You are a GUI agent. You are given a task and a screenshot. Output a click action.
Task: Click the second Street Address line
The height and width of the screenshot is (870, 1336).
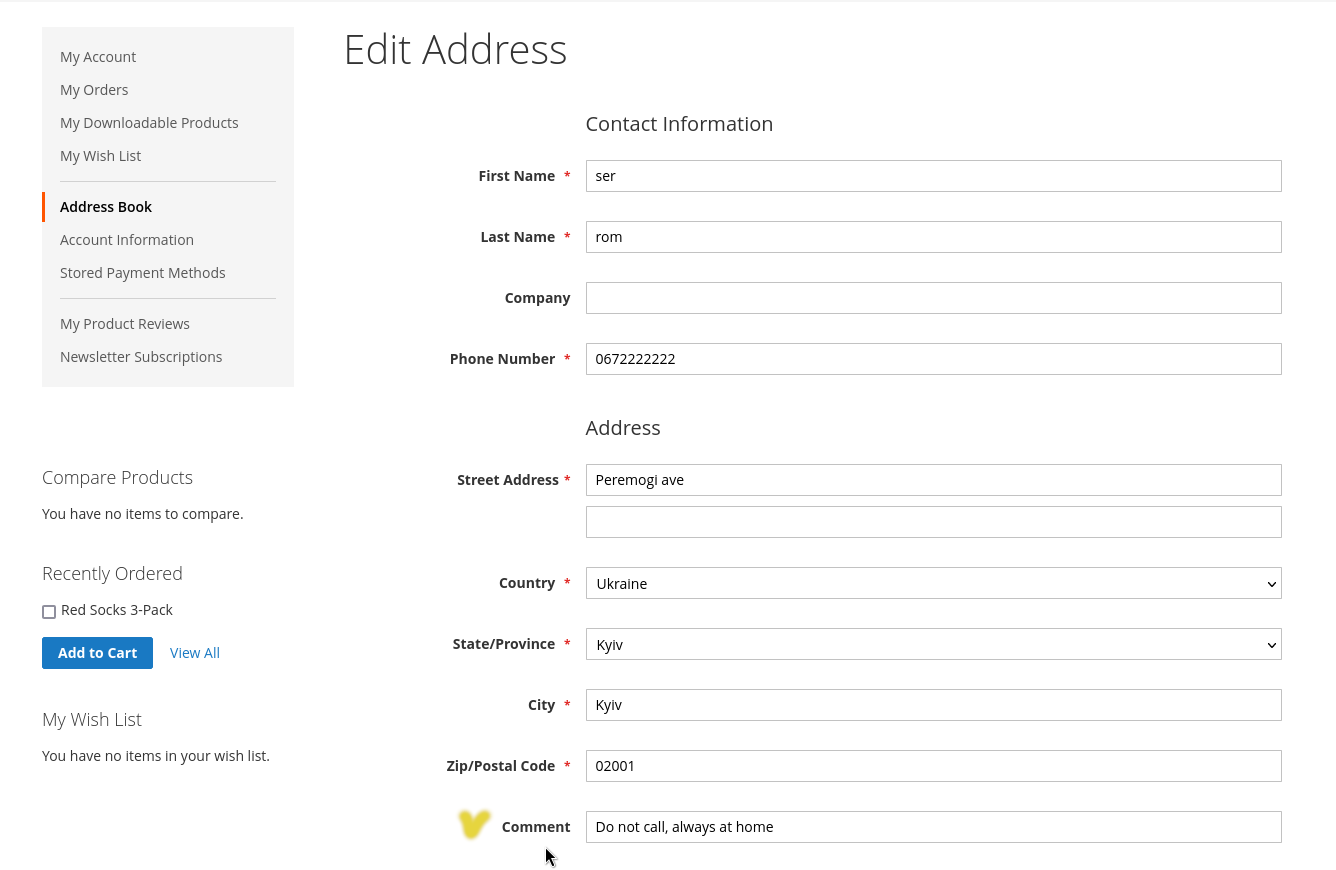click(932, 522)
